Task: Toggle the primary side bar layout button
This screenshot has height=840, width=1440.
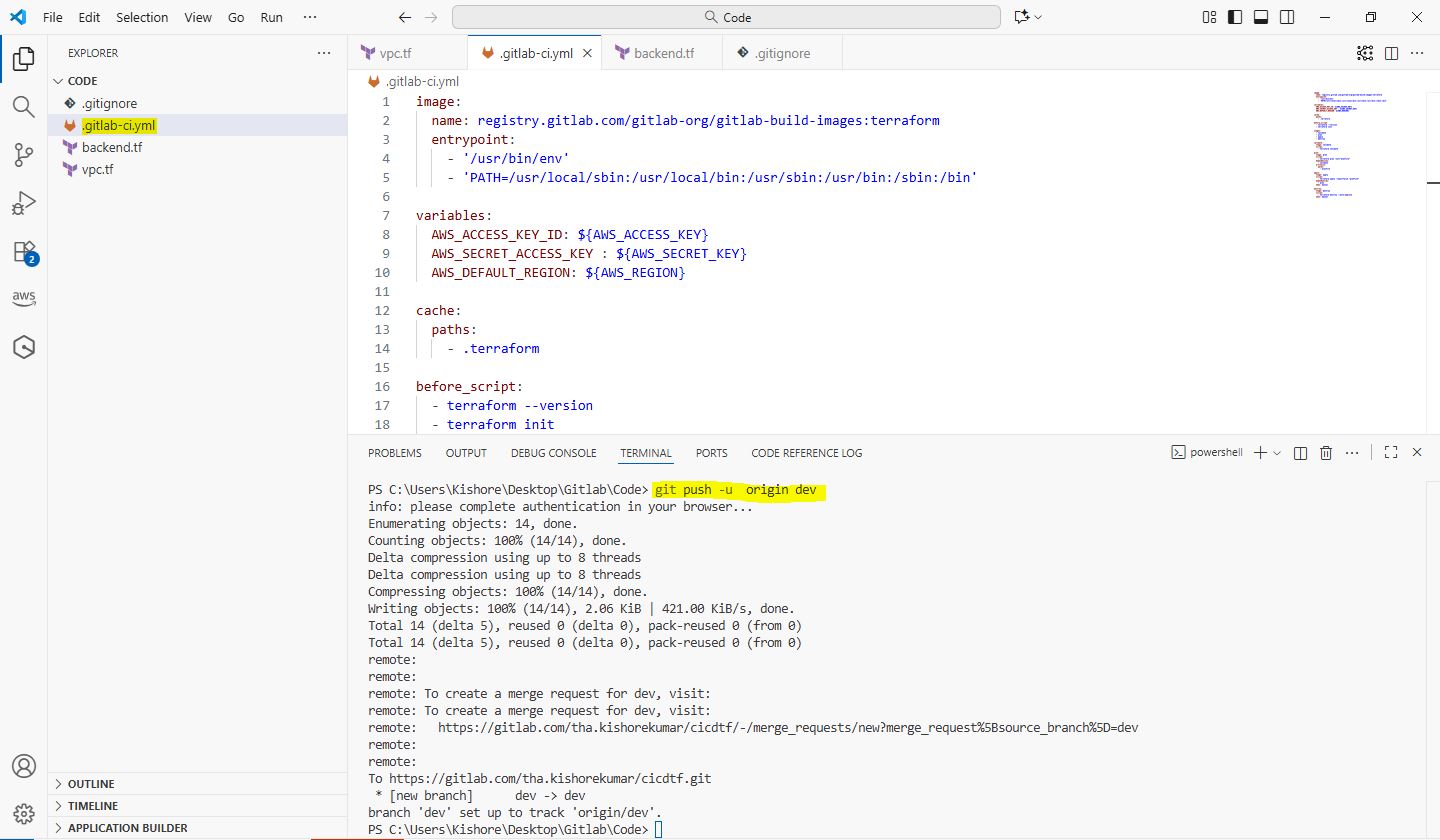Action: 1236,17
